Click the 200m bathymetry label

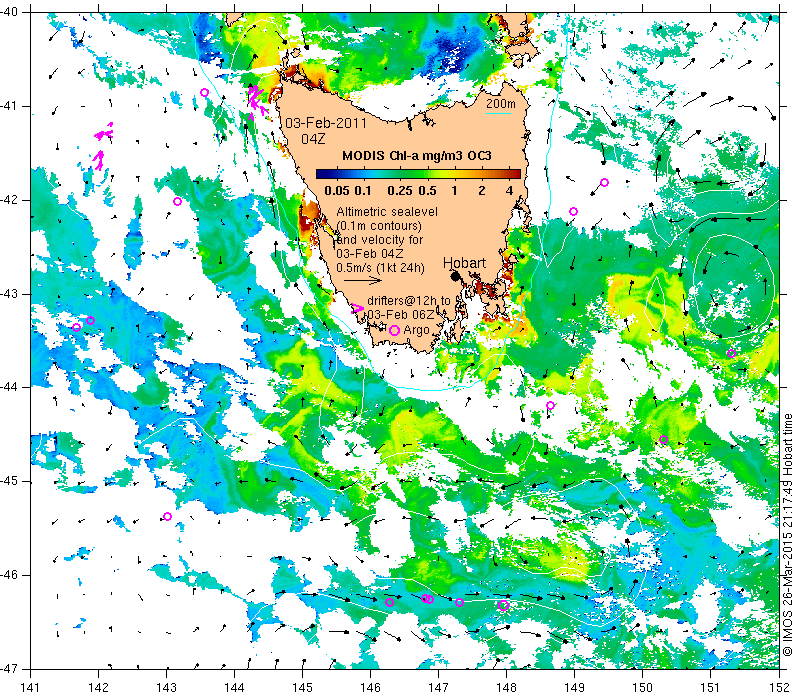point(501,104)
